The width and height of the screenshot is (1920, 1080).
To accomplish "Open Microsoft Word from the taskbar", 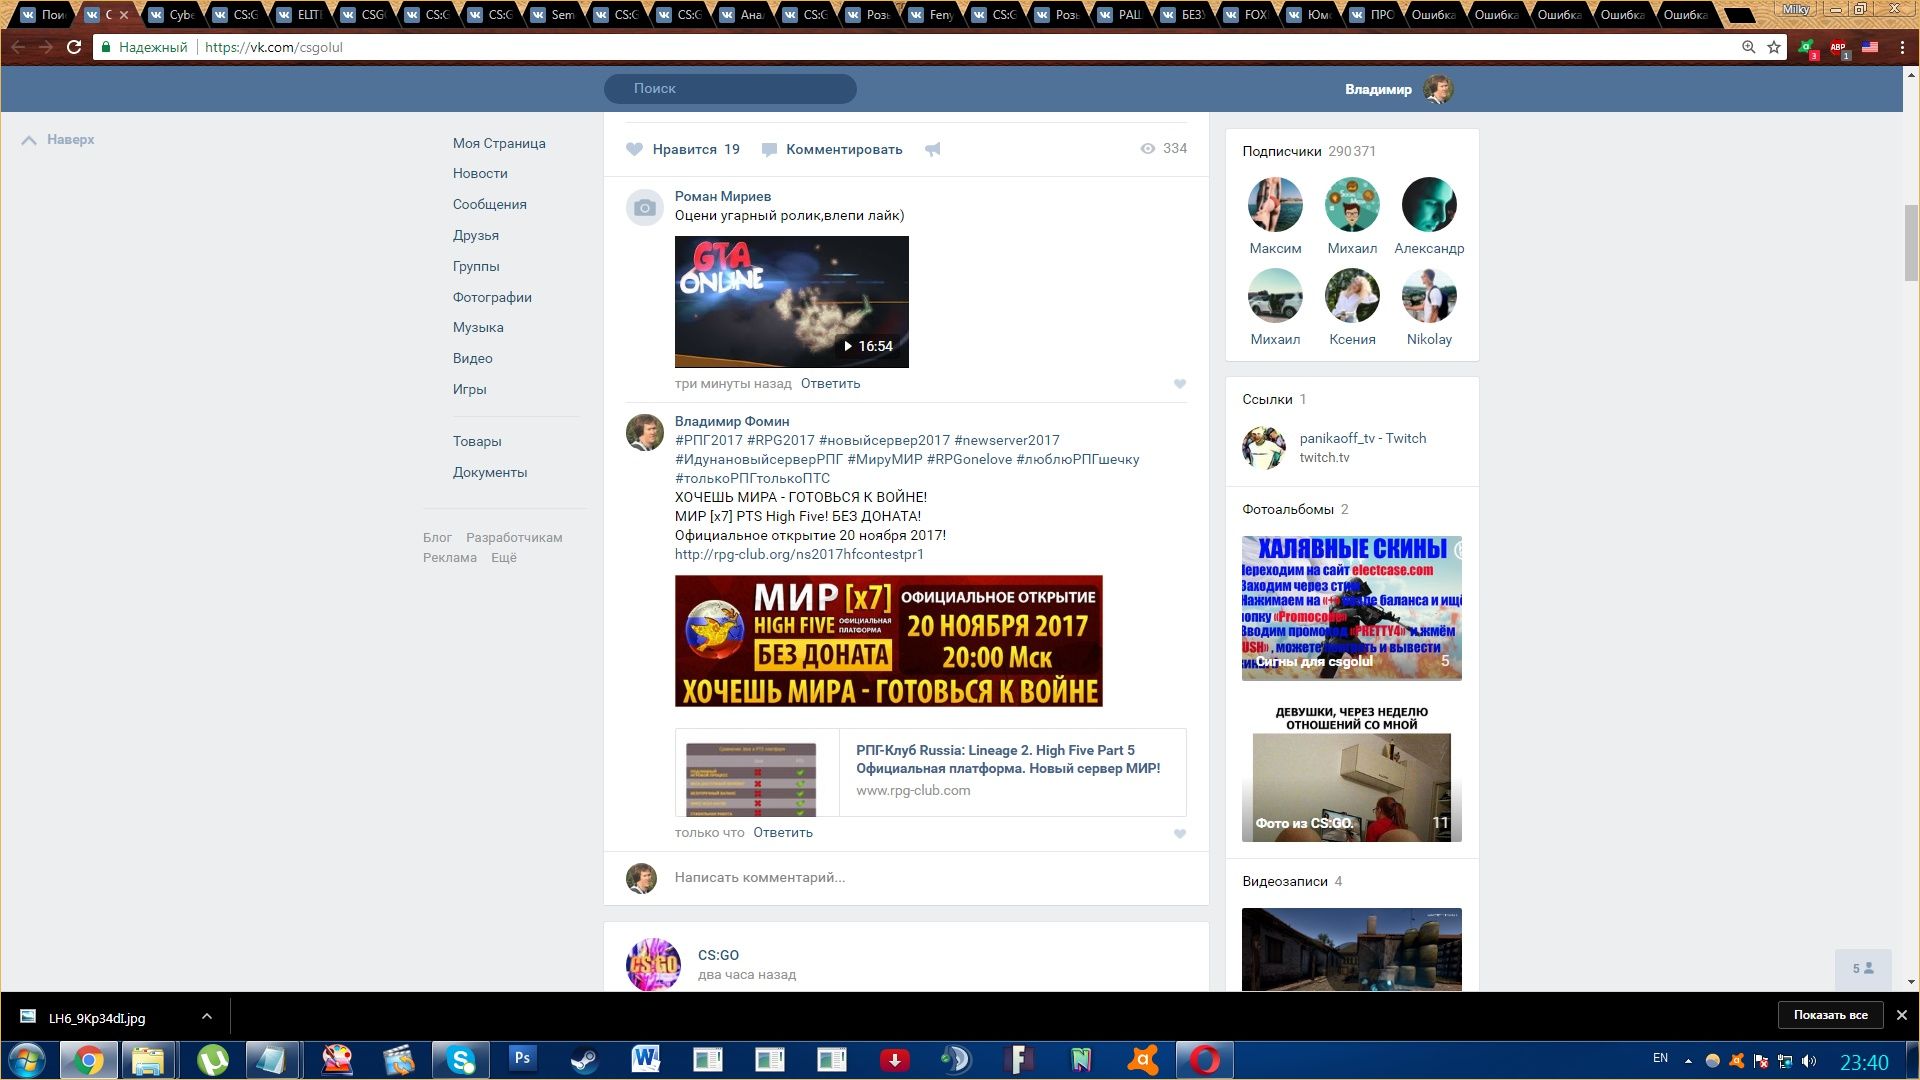I will [646, 1060].
